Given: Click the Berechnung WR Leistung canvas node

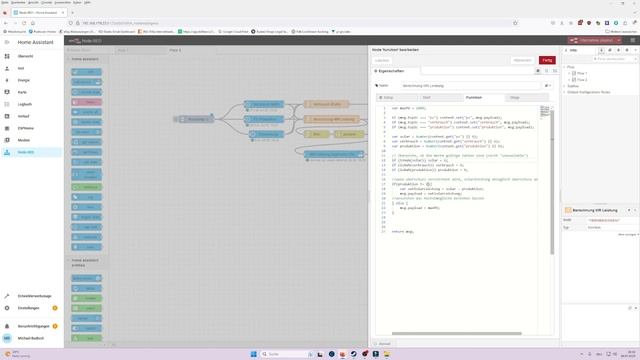Looking at the screenshot, I should (x=332, y=119).
